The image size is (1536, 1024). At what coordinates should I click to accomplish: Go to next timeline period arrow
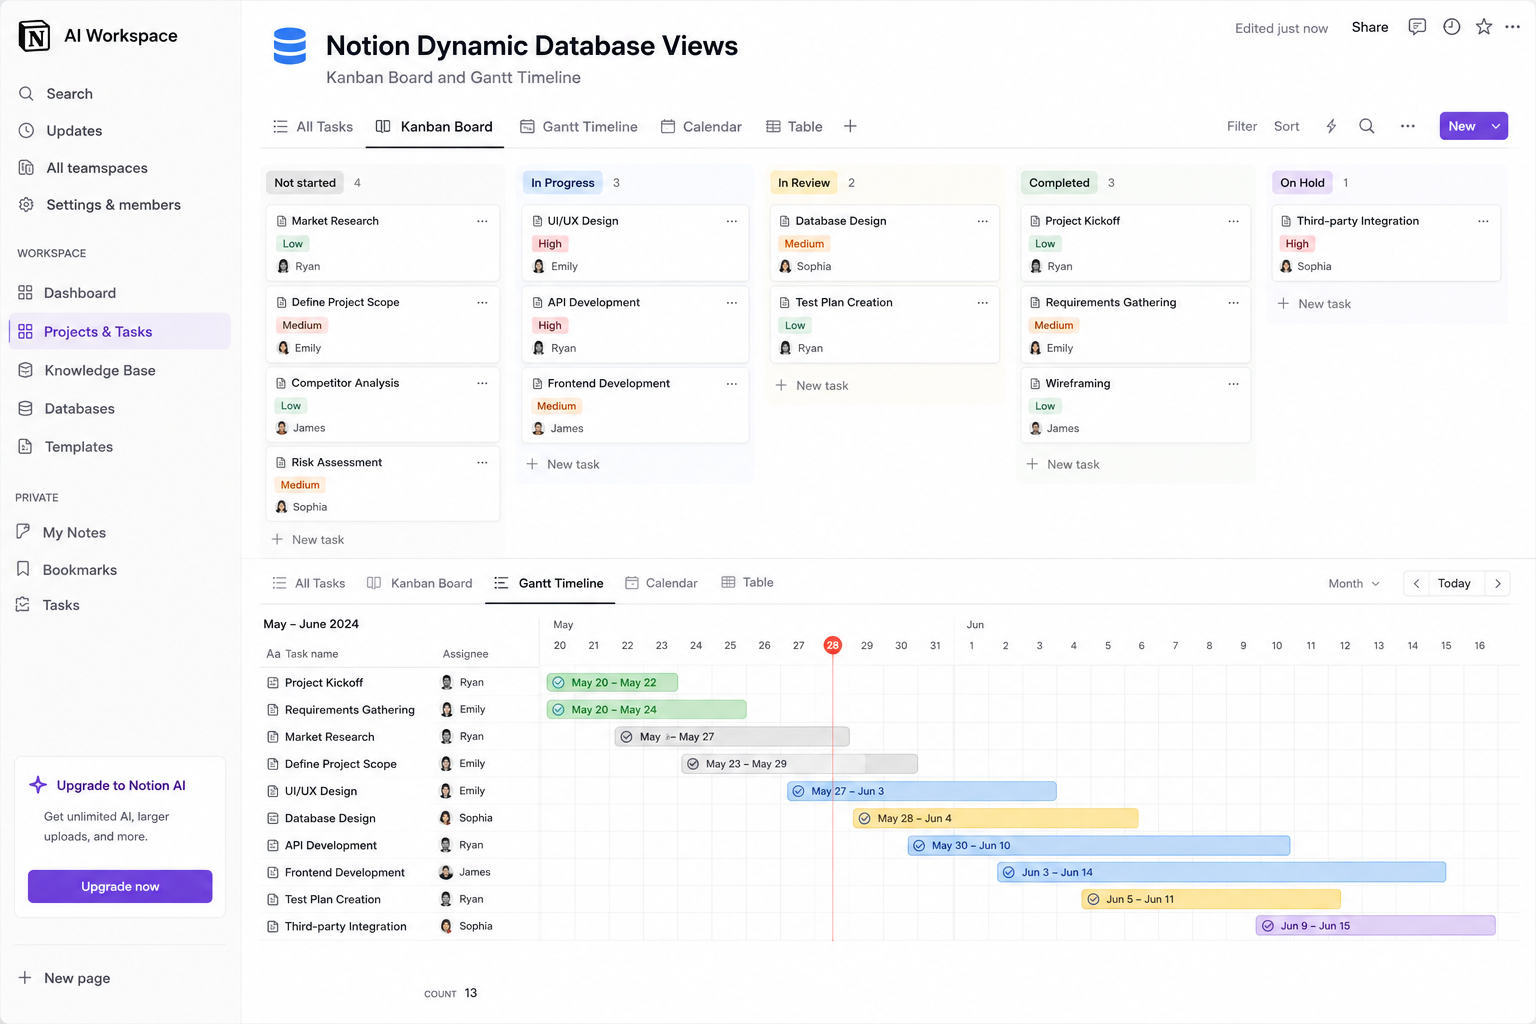coord(1498,584)
